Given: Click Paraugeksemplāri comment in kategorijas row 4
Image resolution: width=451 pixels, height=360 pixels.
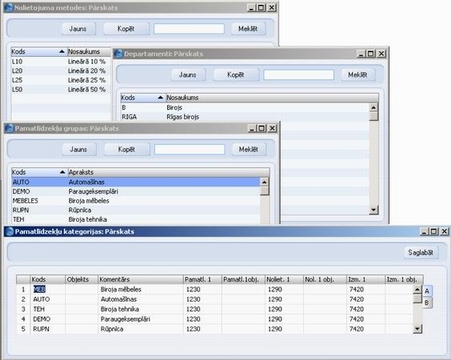Looking at the screenshot, I should click(141, 319).
